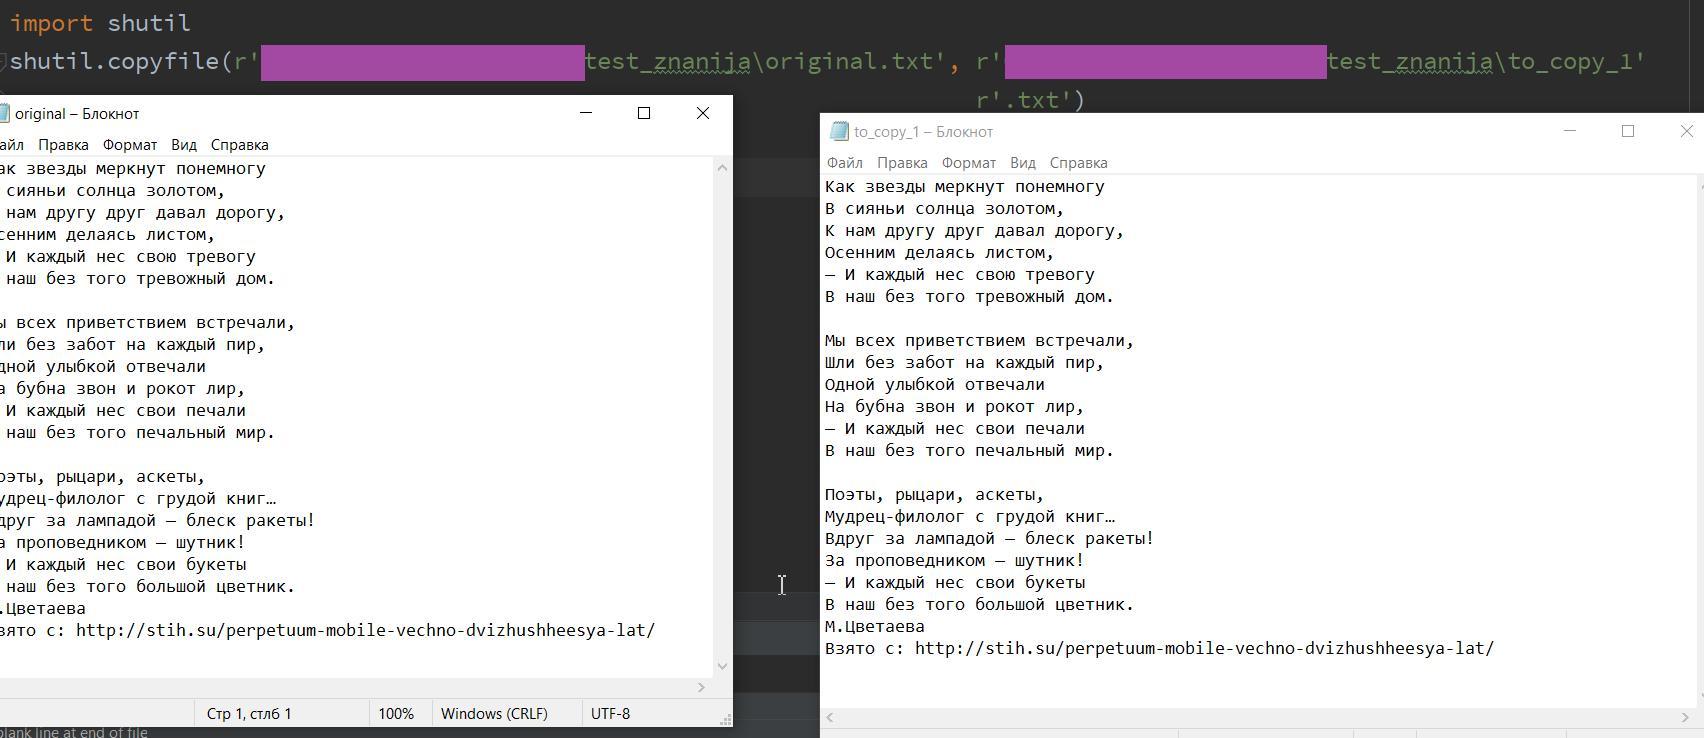Click 'original.txt' path in the code
1704x738 pixels.
coord(848,62)
